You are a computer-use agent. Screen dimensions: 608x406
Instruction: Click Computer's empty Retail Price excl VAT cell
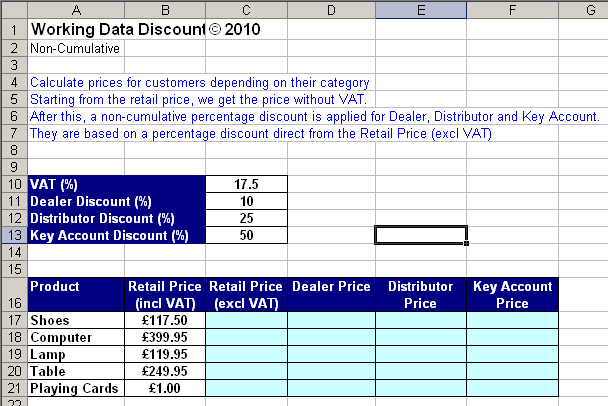(x=247, y=337)
